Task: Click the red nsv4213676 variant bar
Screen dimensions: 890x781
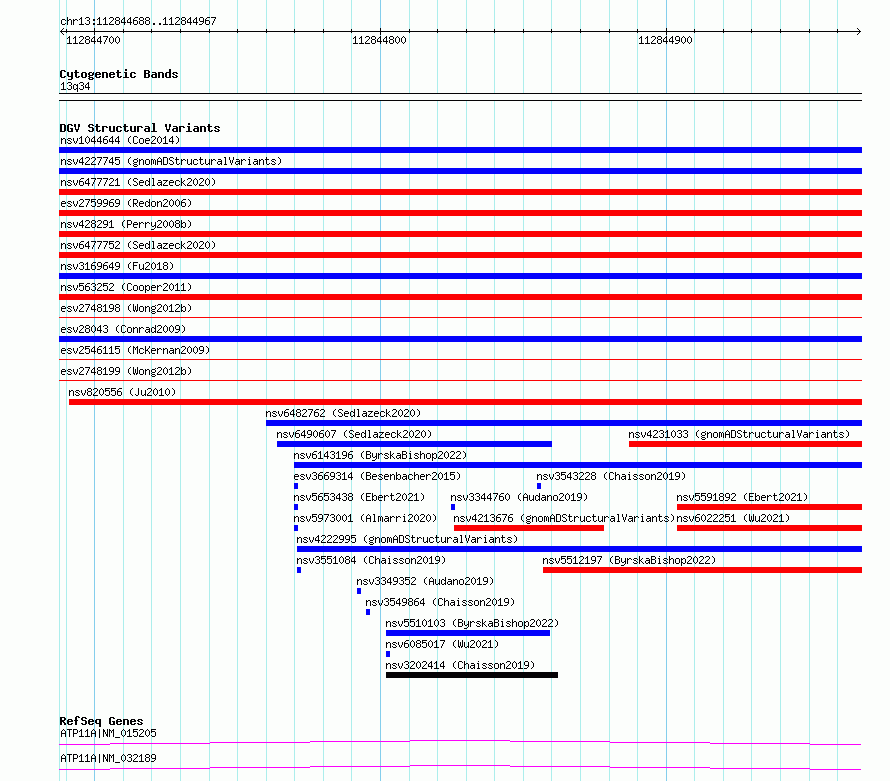Action: tap(529, 528)
